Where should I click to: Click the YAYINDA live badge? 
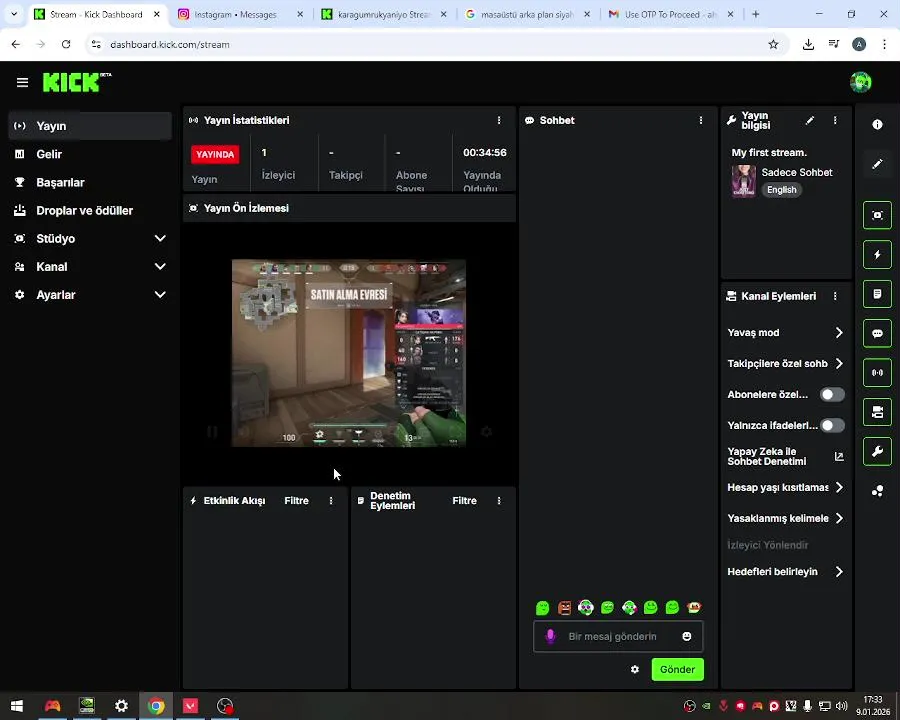pyautogui.click(x=215, y=154)
